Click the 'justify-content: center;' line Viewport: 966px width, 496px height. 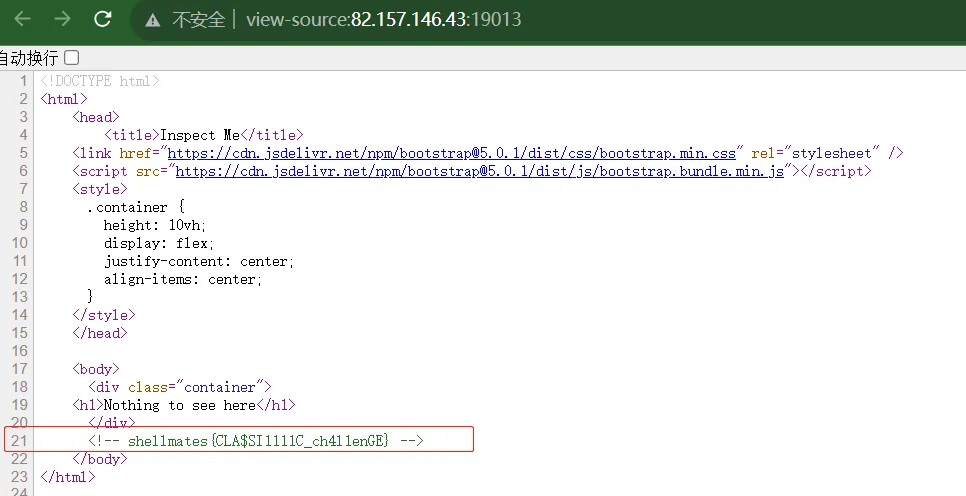point(199,261)
